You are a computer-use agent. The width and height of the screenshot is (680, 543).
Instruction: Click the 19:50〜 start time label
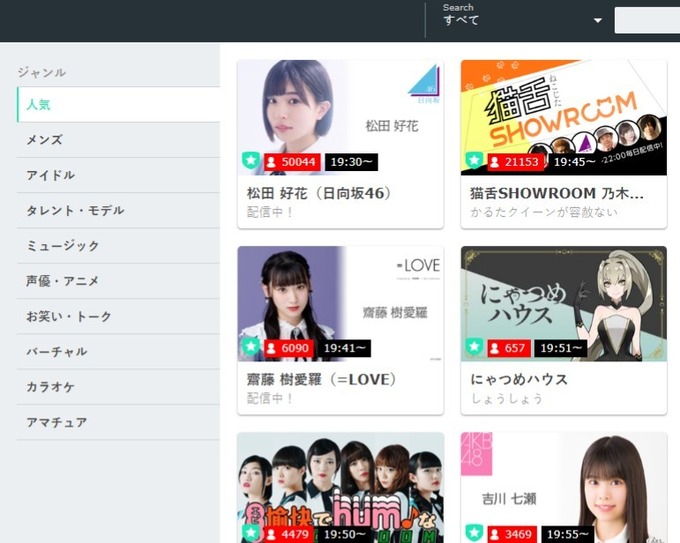coord(345,534)
